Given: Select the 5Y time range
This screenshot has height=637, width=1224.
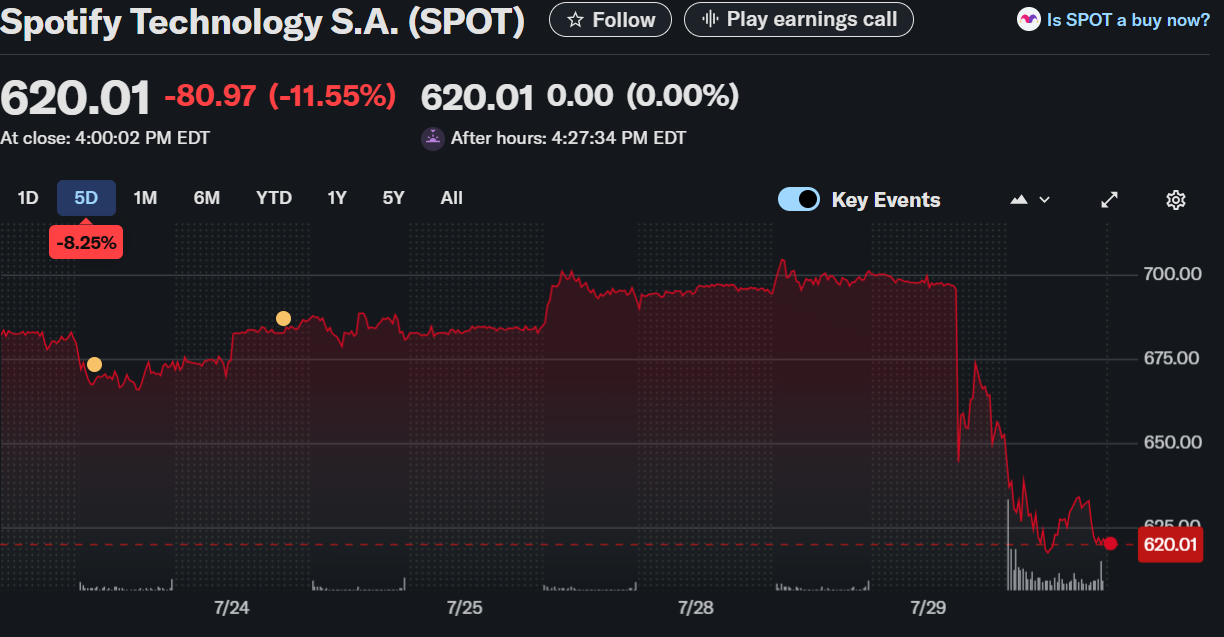Looking at the screenshot, I should [394, 198].
